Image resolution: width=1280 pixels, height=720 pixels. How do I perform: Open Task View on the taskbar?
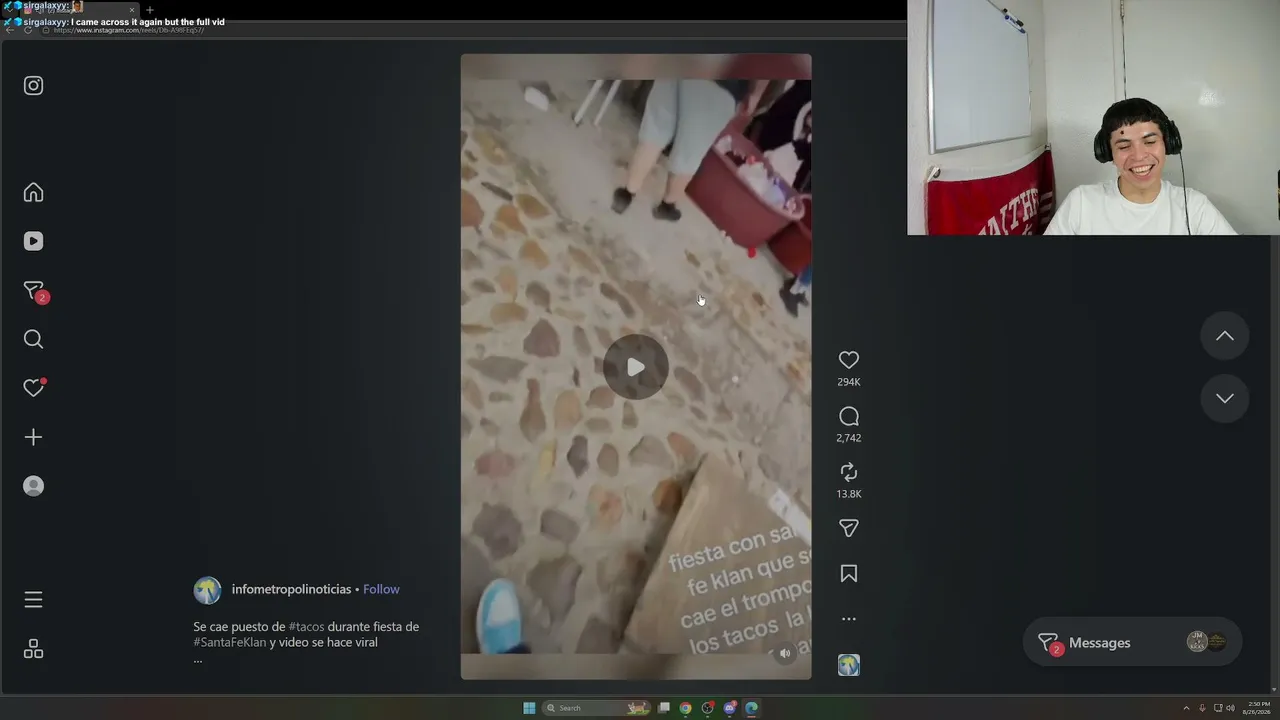[x=663, y=708]
